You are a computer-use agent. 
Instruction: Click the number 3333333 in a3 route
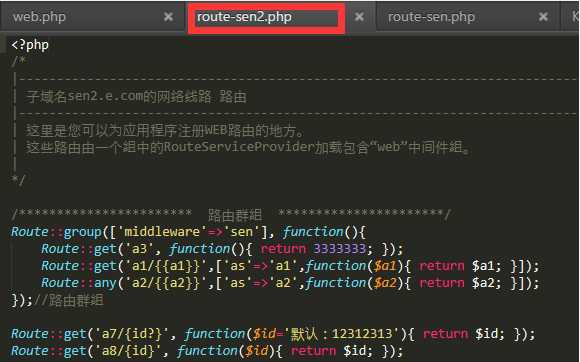[x=340, y=249]
